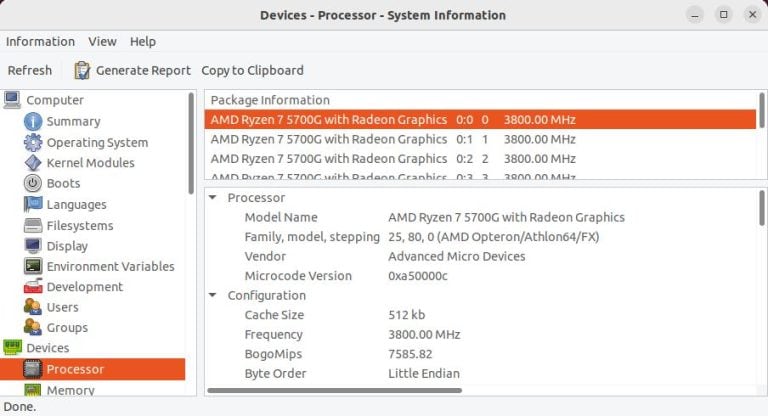This screenshot has width=768, height=416.
Task: Open the Development toolbox icon
Action: pos(33,286)
